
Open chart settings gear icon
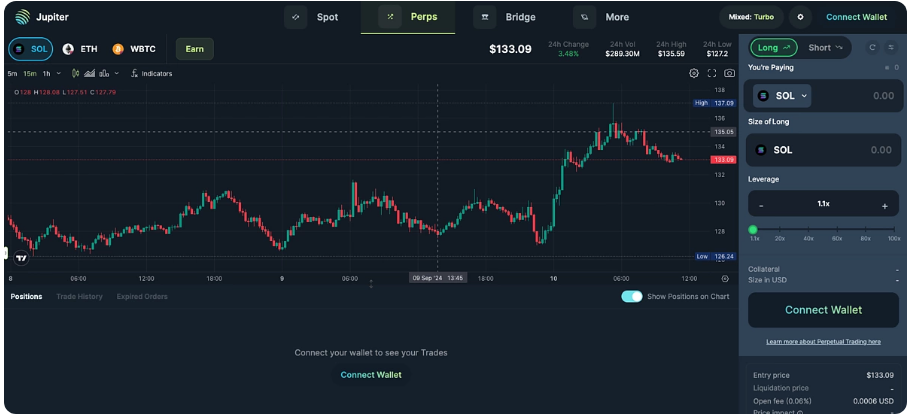tap(694, 74)
